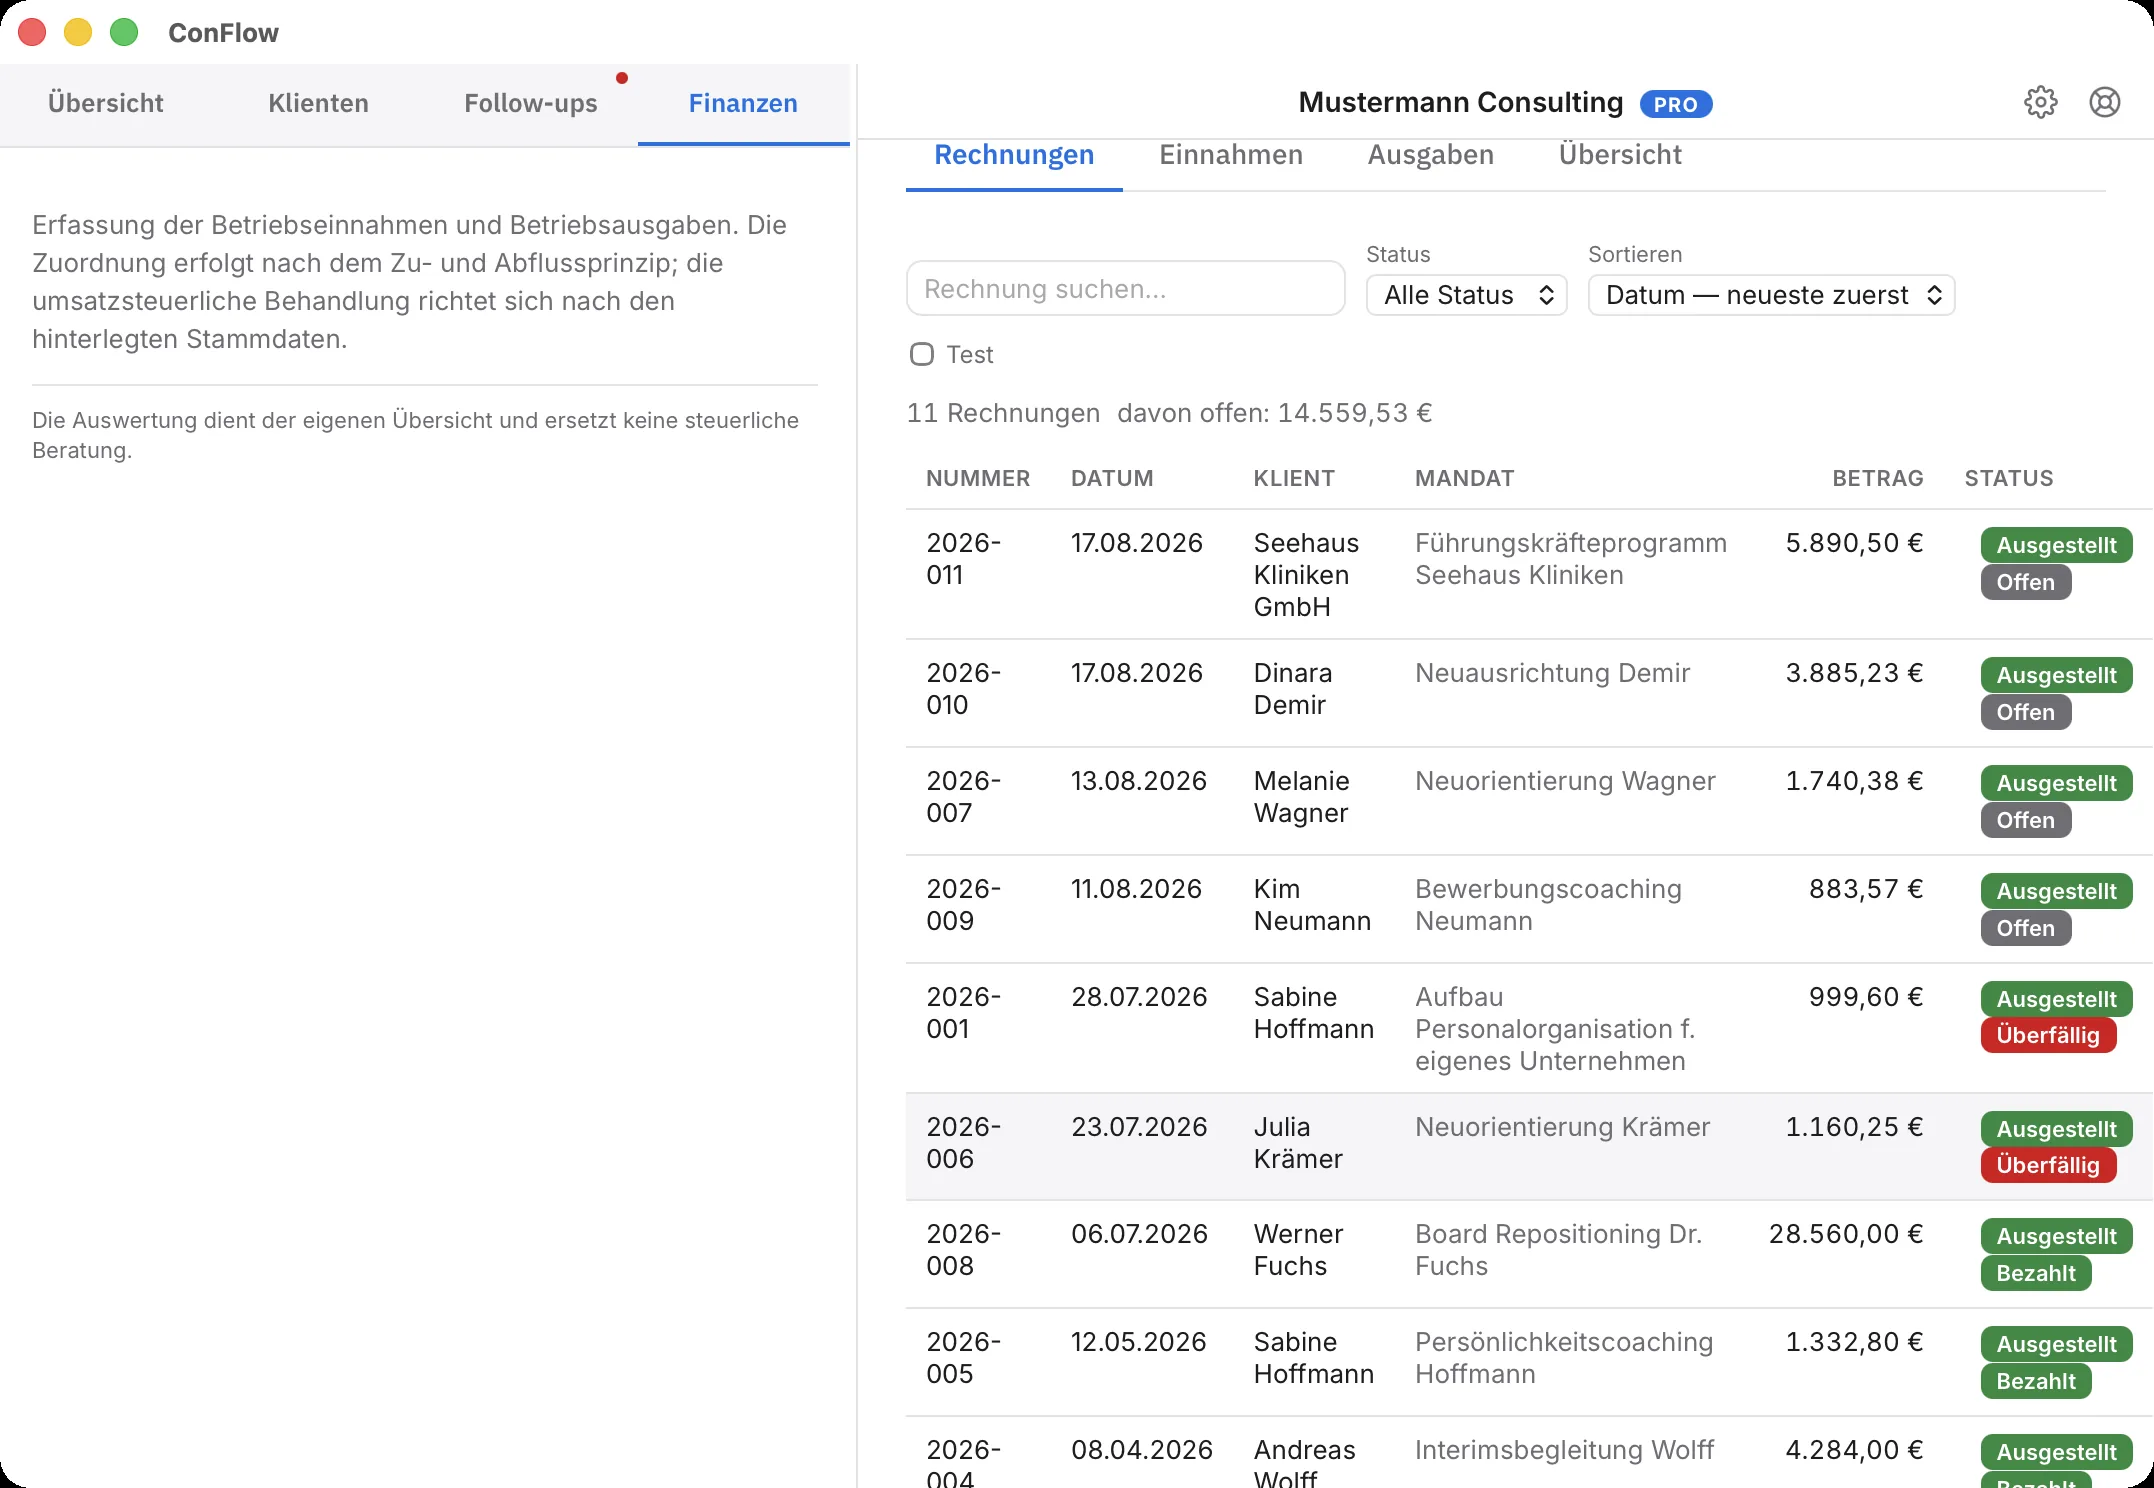Viewport: 2154px width, 1488px height.
Task: Click client Andreas Wolff
Action: tap(1304, 1464)
